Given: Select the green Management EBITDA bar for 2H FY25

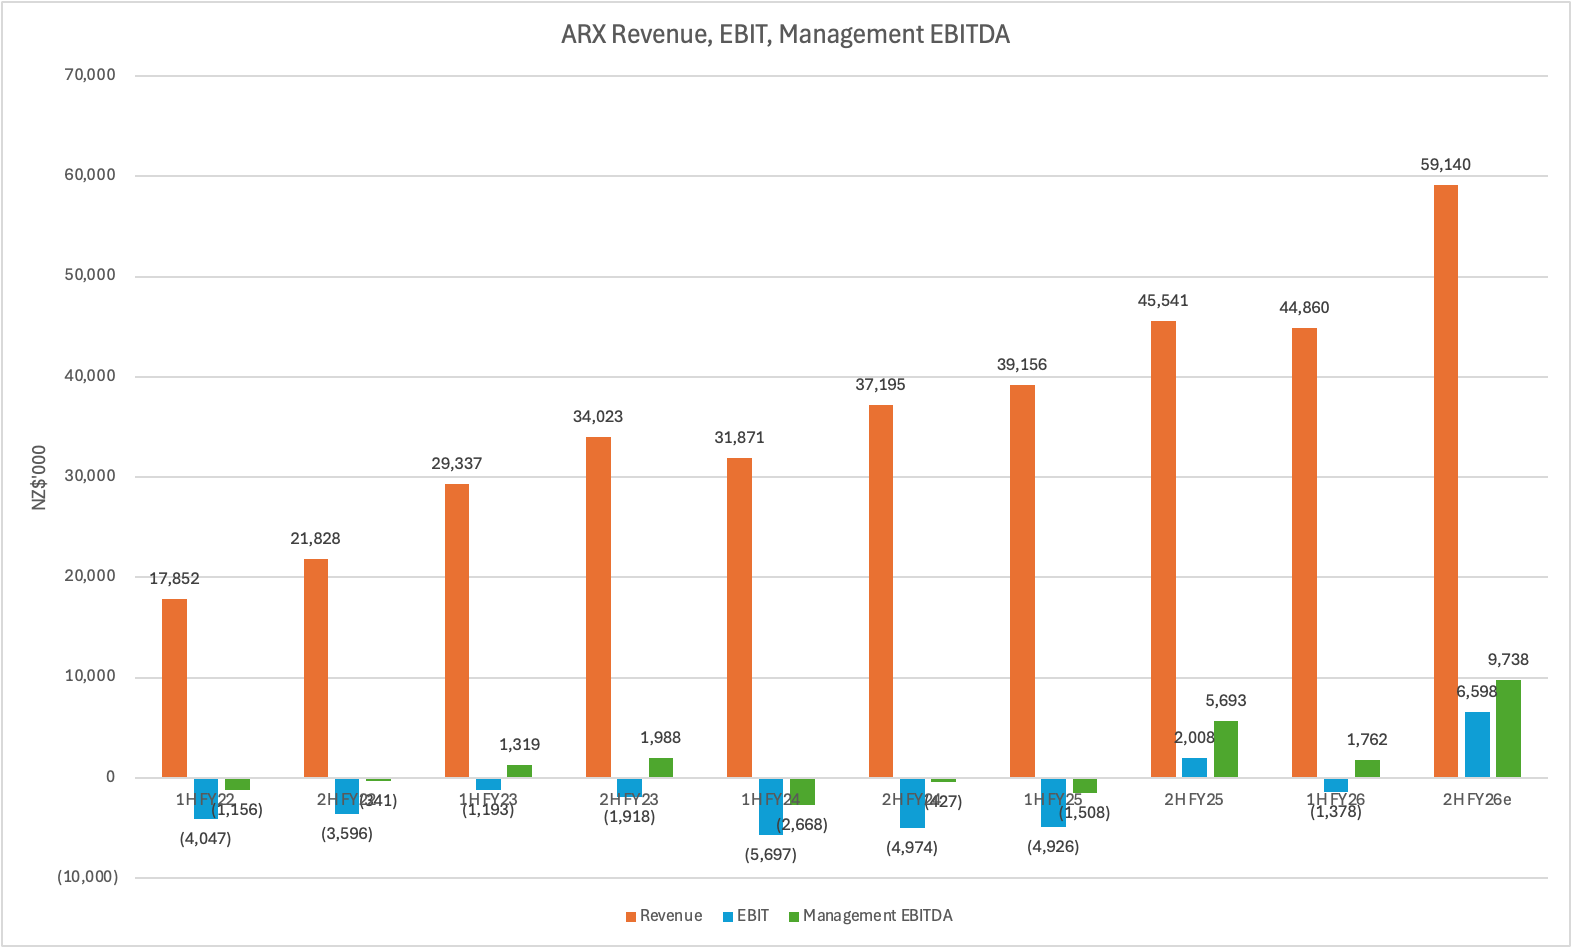Looking at the screenshot, I should 1226,749.
